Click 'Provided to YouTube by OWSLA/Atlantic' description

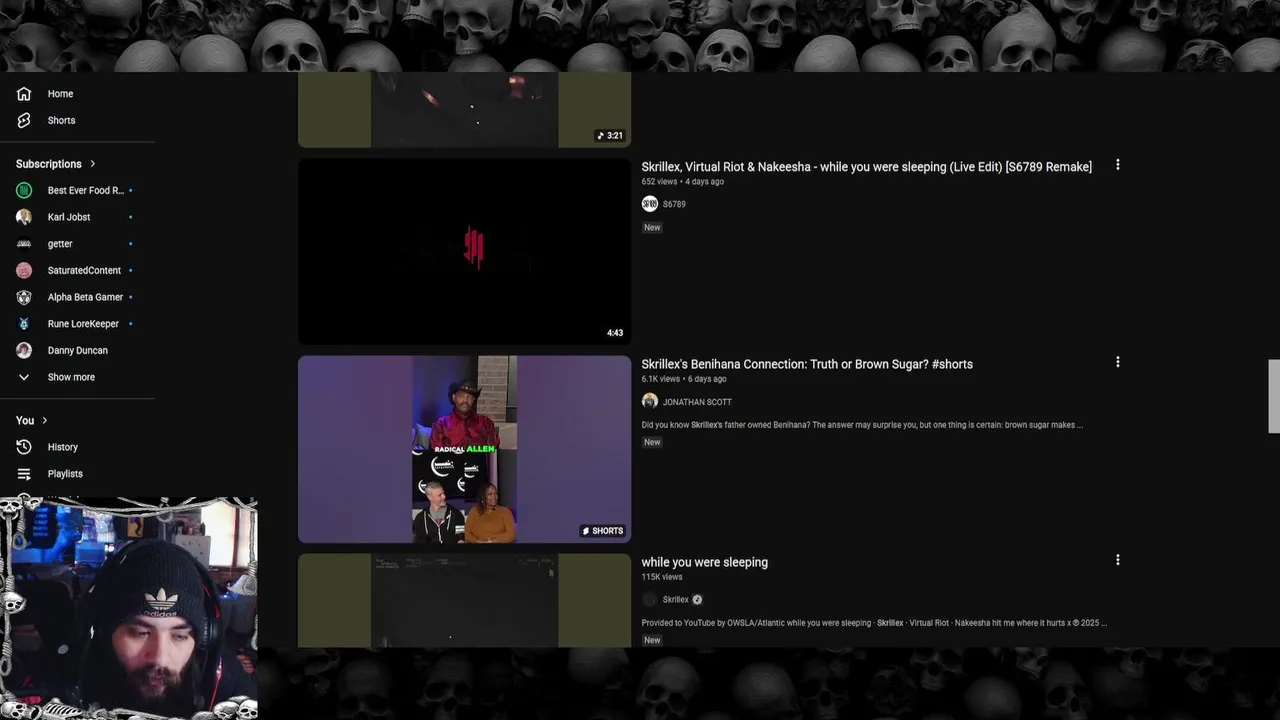874,623
